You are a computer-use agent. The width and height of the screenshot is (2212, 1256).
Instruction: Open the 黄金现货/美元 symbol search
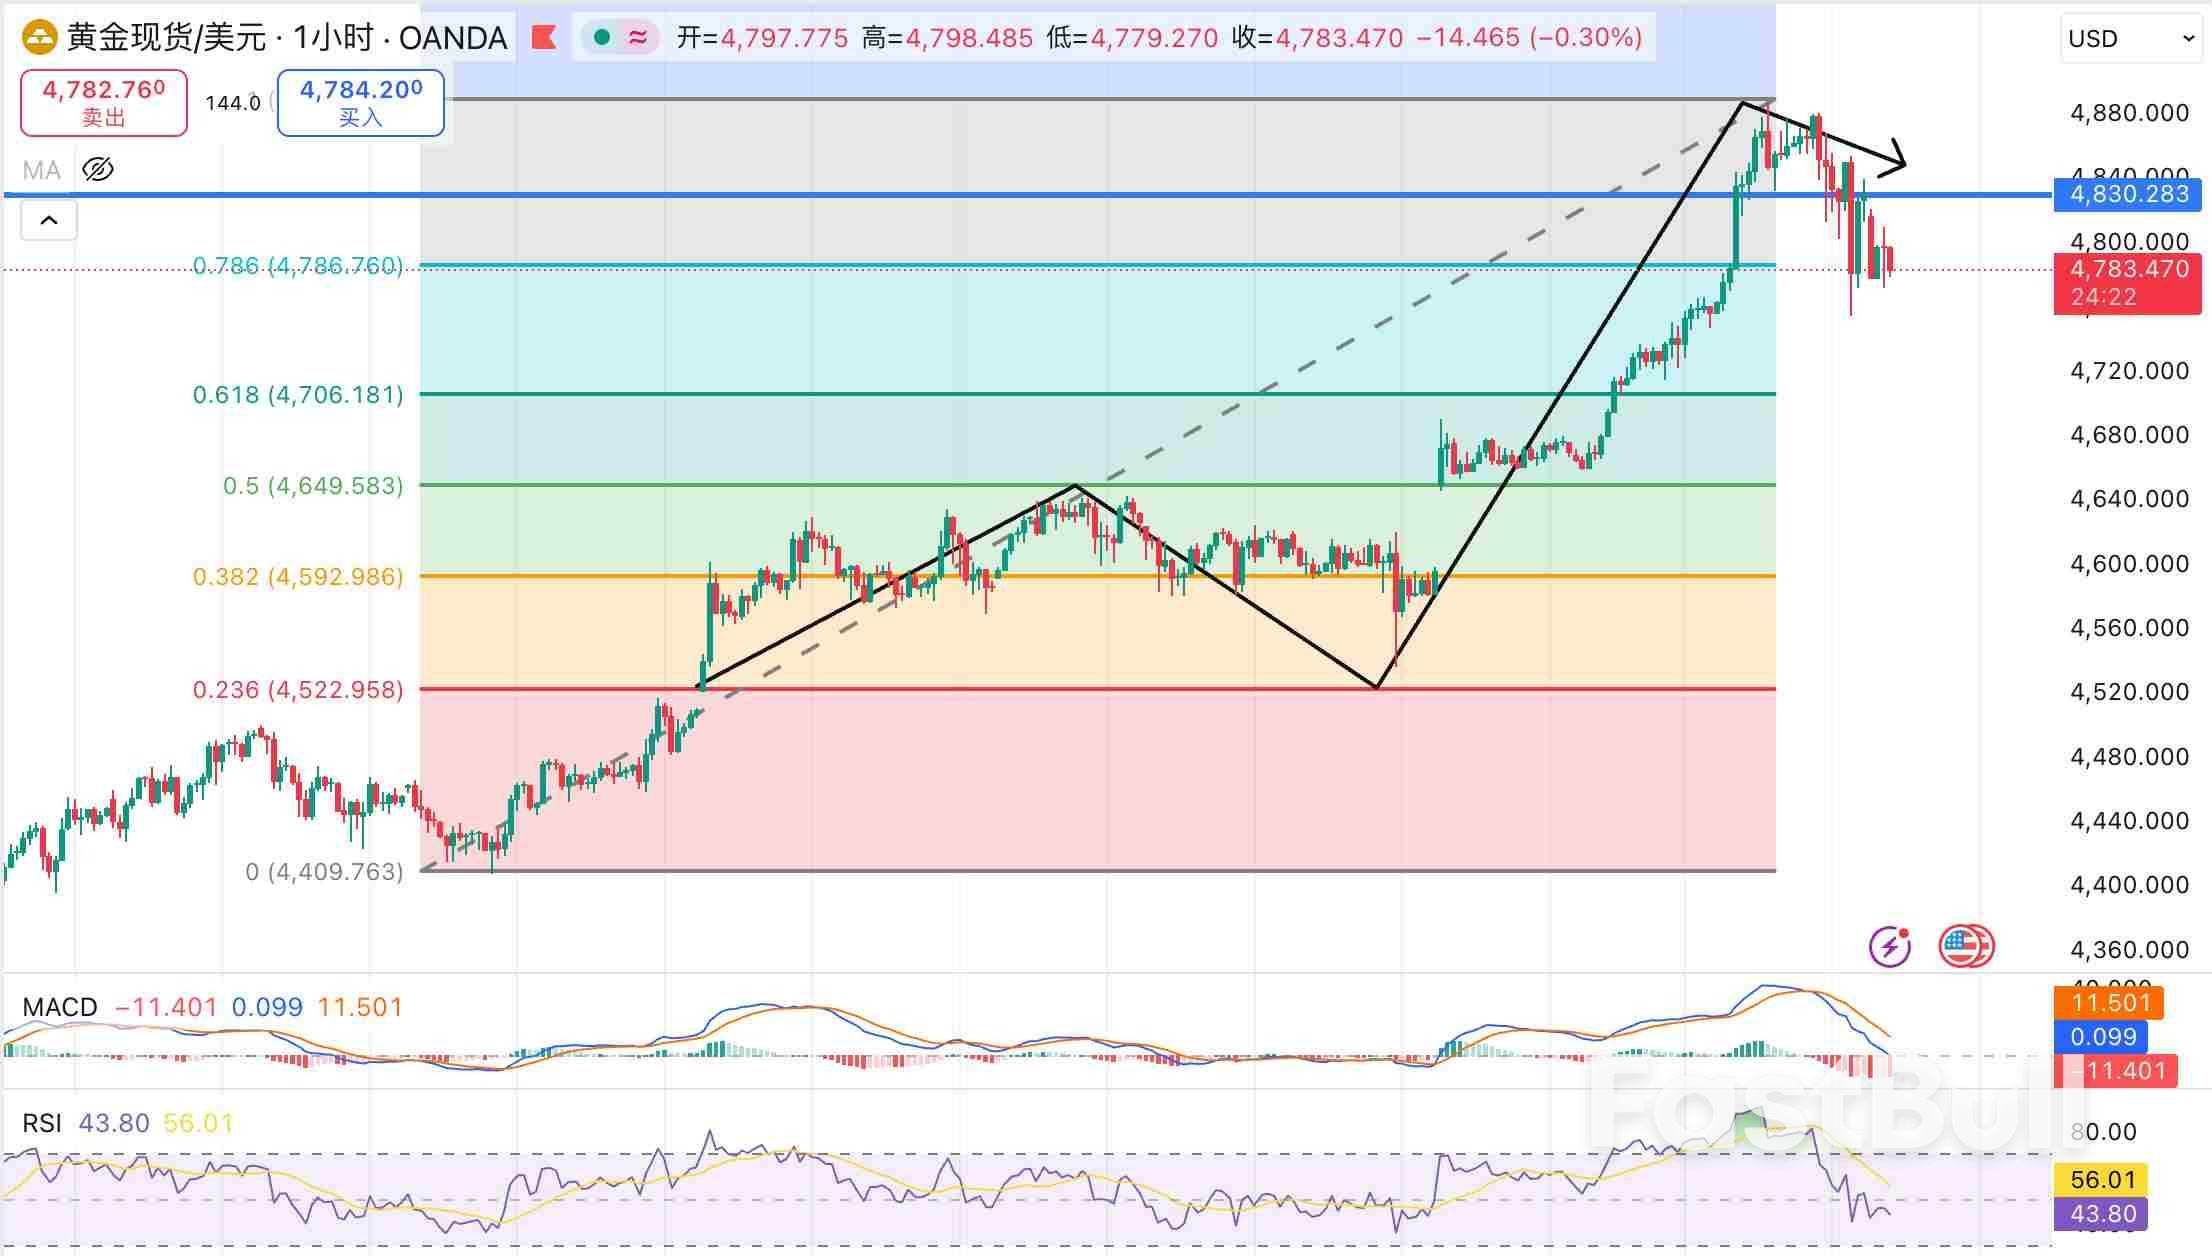[x=165, y=38]
